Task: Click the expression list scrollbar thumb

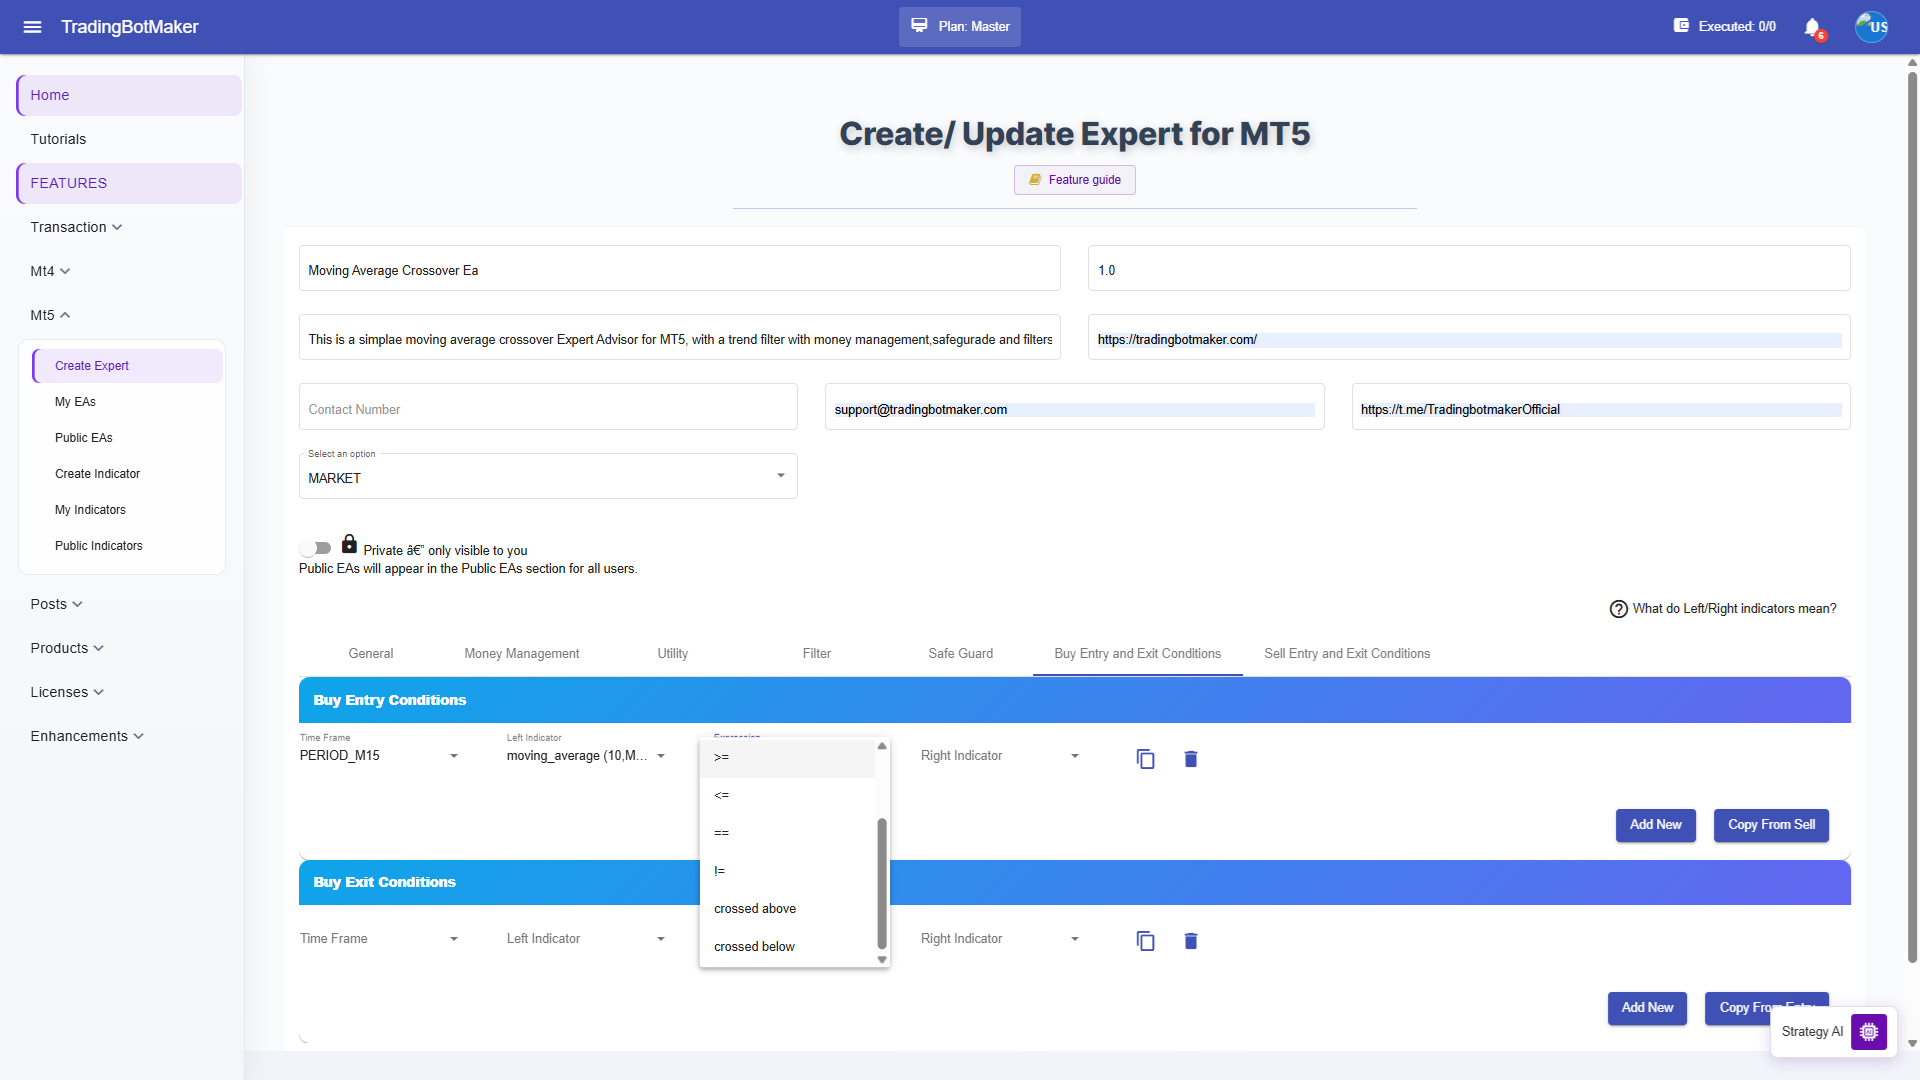Action: [x=882, y=883]
